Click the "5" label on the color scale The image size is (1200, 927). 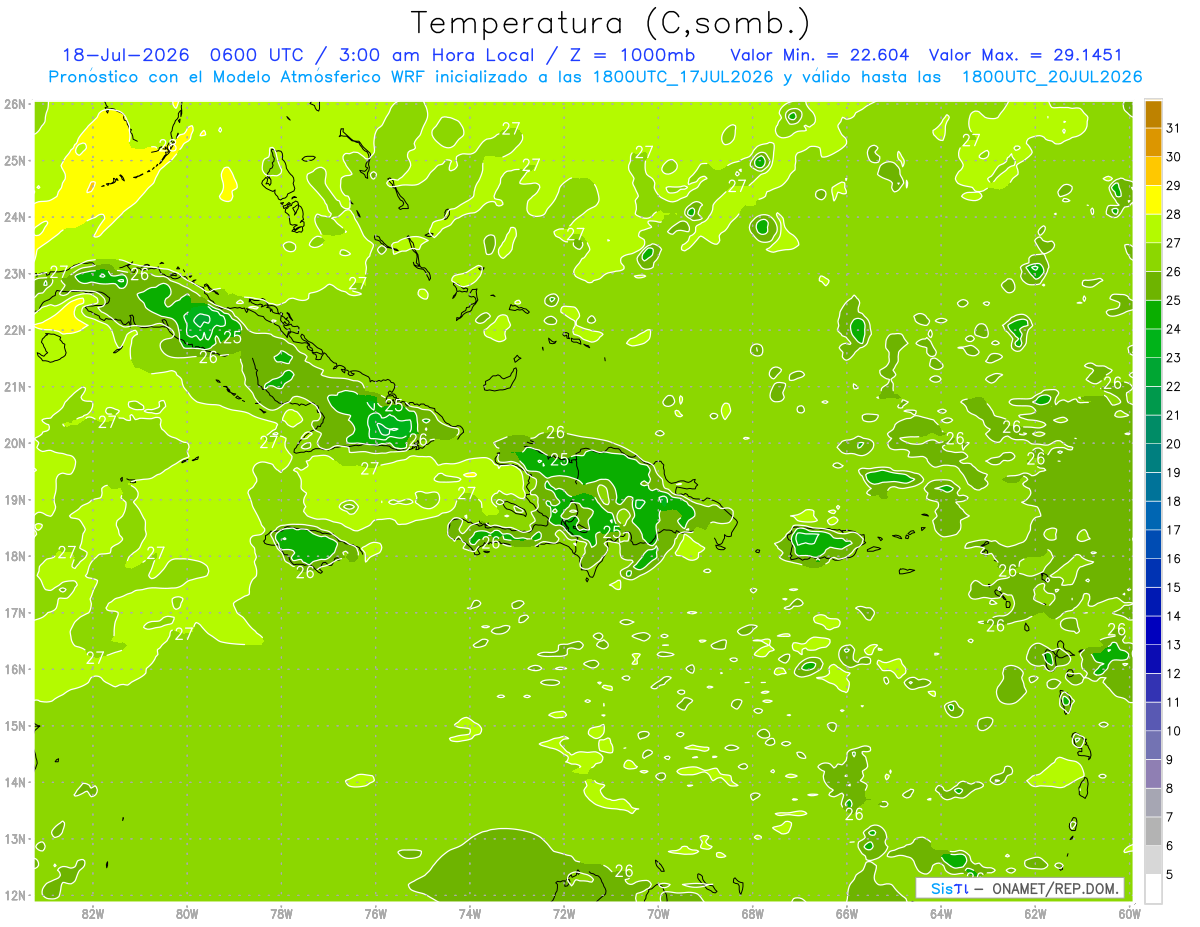click(1170, 874)
